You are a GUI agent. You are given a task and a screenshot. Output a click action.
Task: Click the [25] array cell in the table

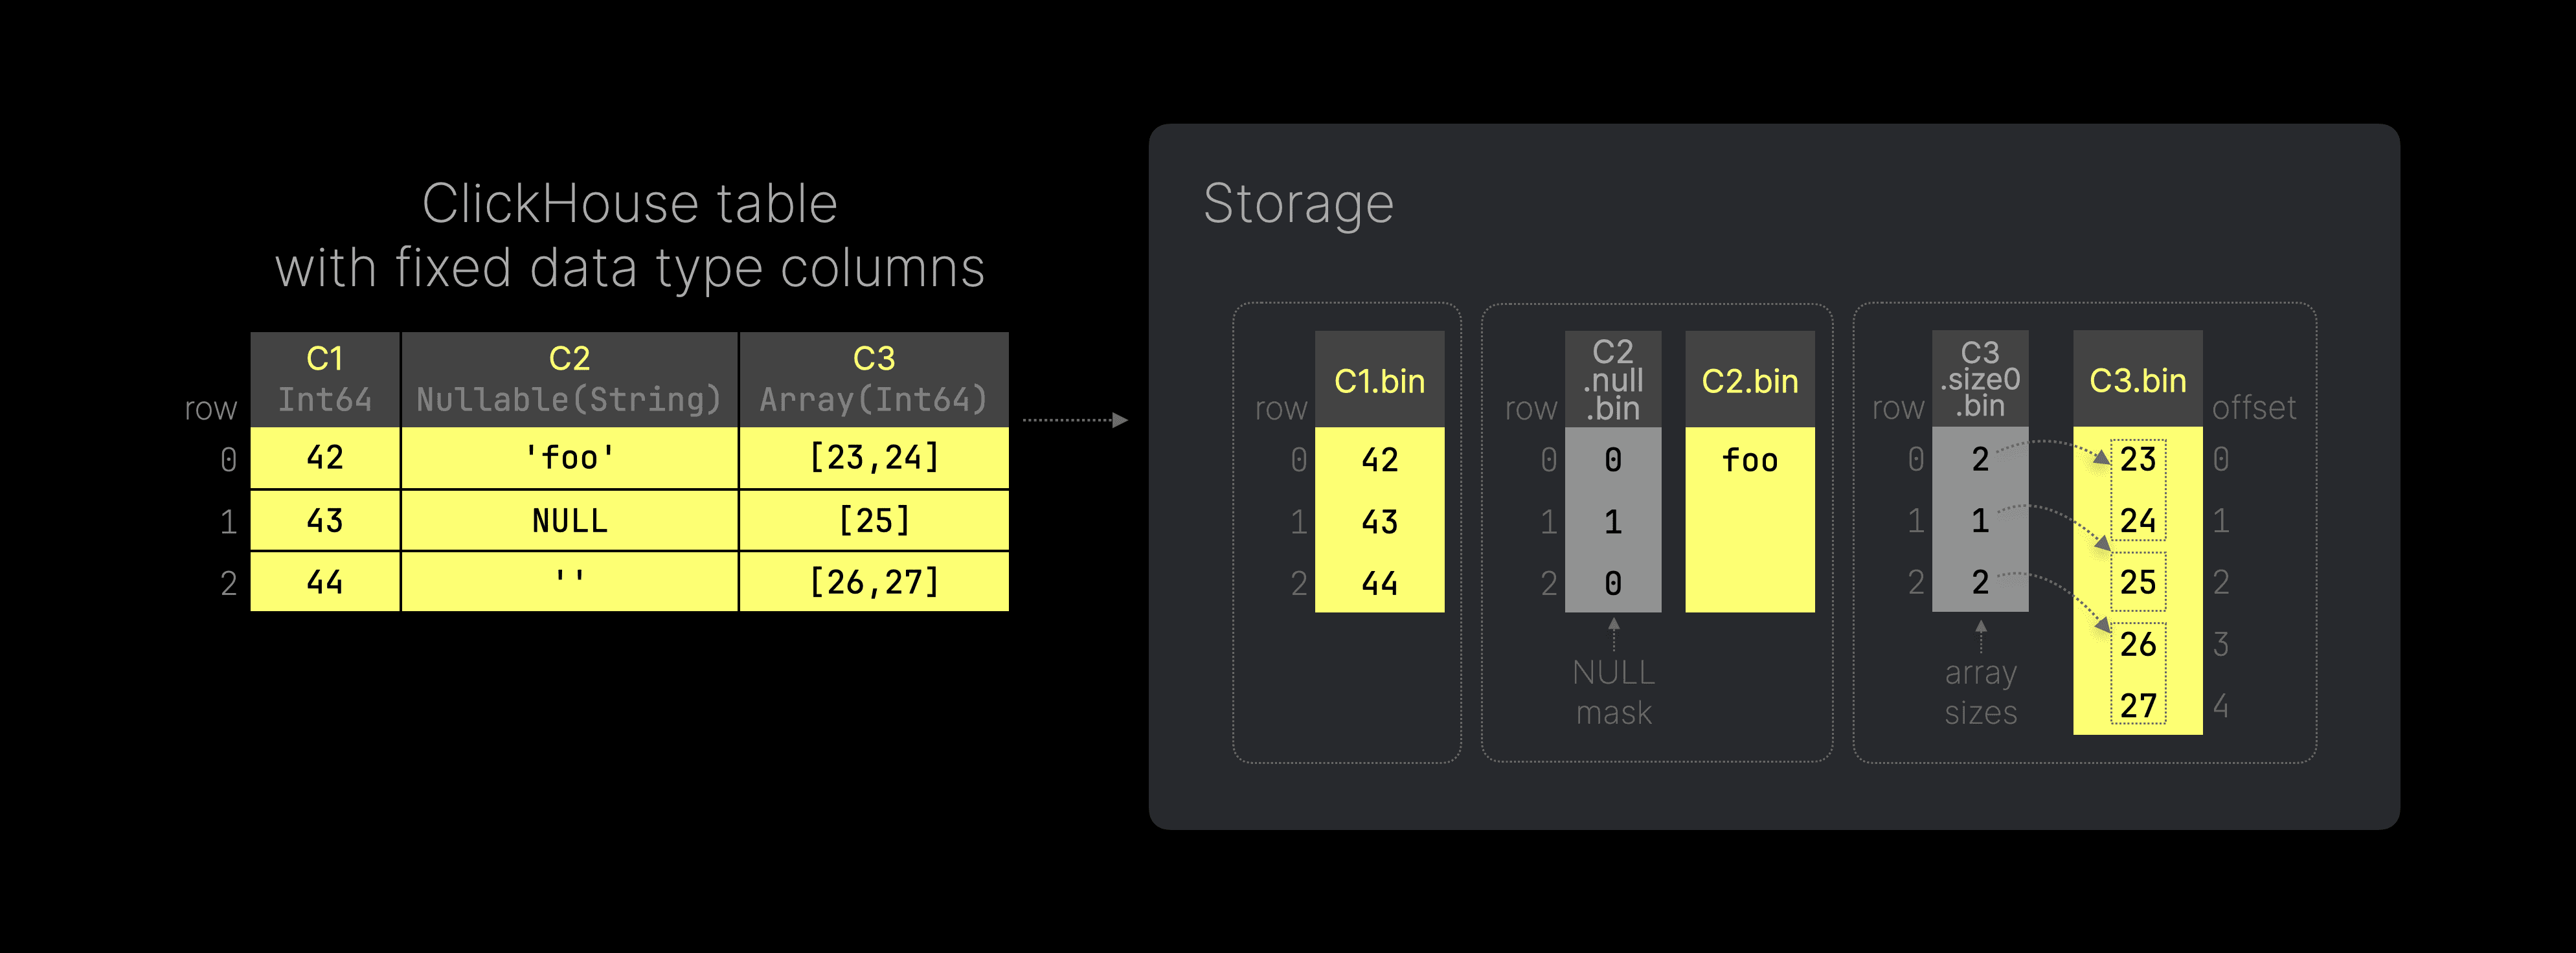click(873, 520)
